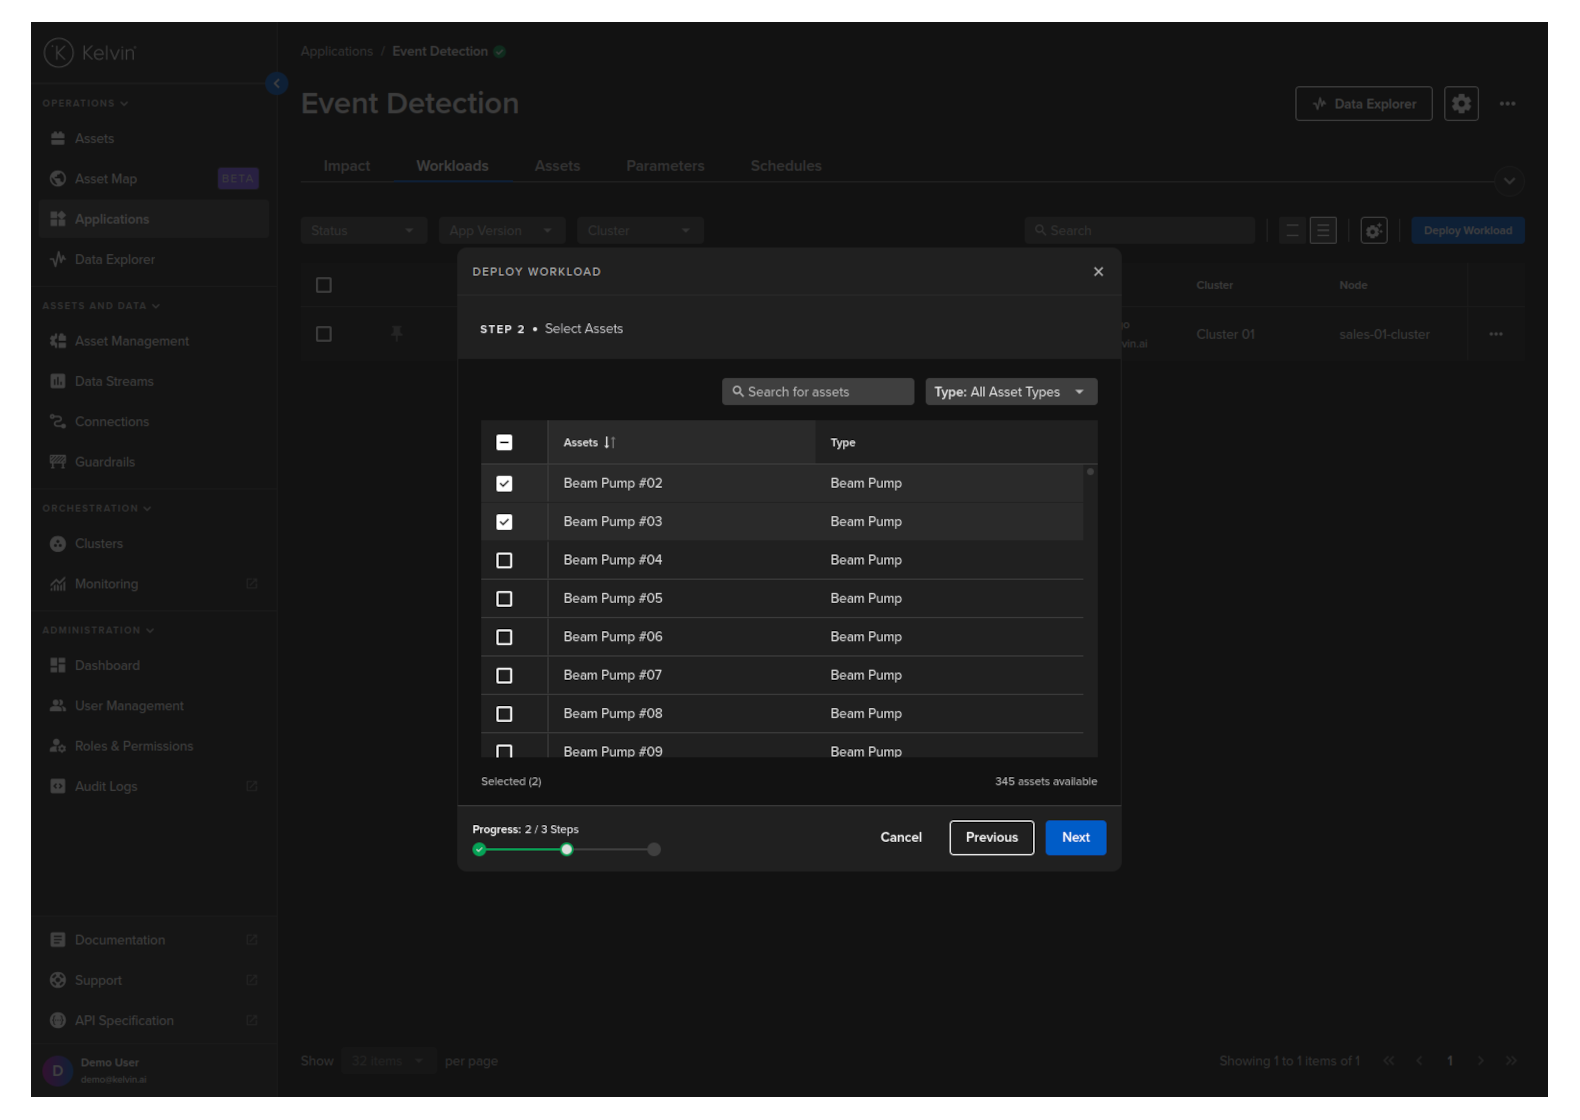
Task: Click the third step progress marker
Action: click(x=654, y=850)
